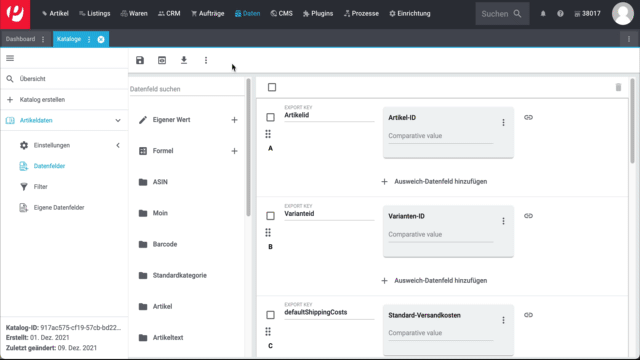Click Katalog erstellen

point(42,100)
